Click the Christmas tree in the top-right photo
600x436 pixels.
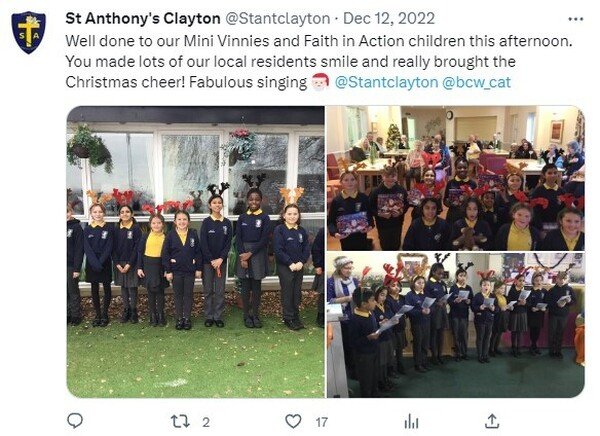pos(393,136)
